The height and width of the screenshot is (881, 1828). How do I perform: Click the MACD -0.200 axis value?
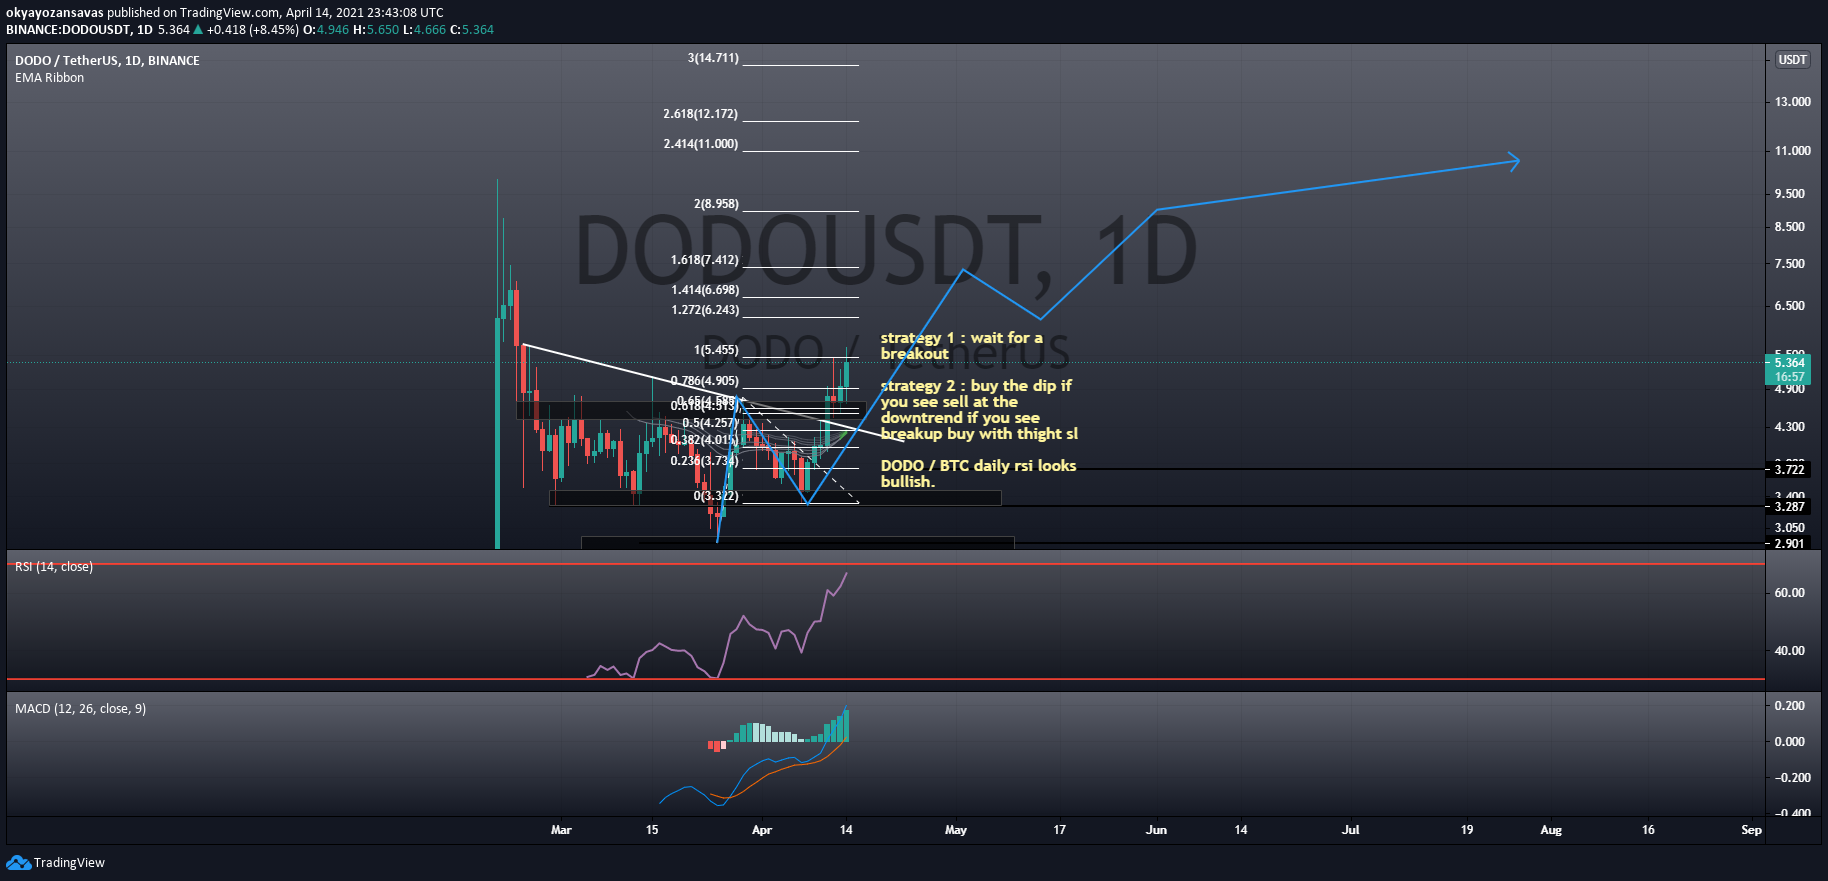(1790, 778)
